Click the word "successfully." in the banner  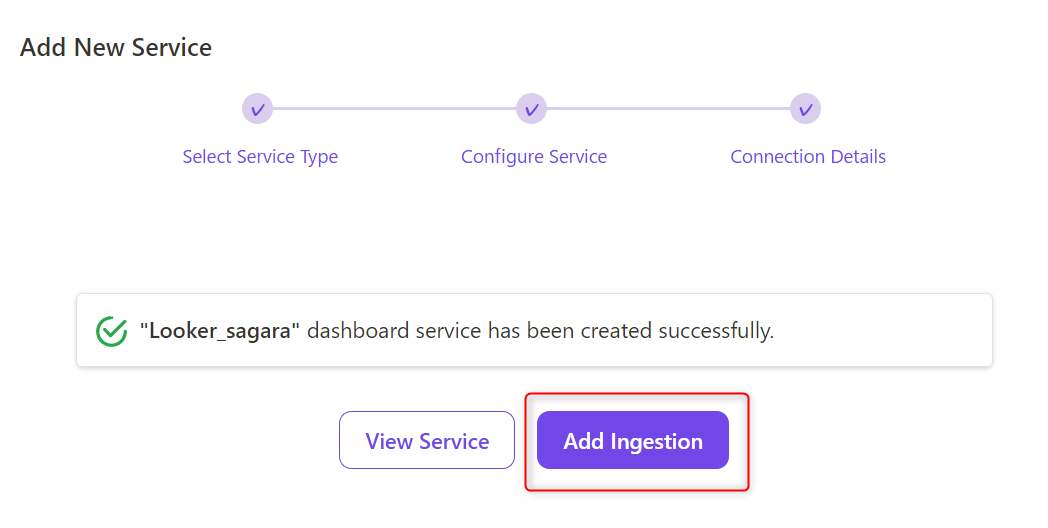(716, 331)
